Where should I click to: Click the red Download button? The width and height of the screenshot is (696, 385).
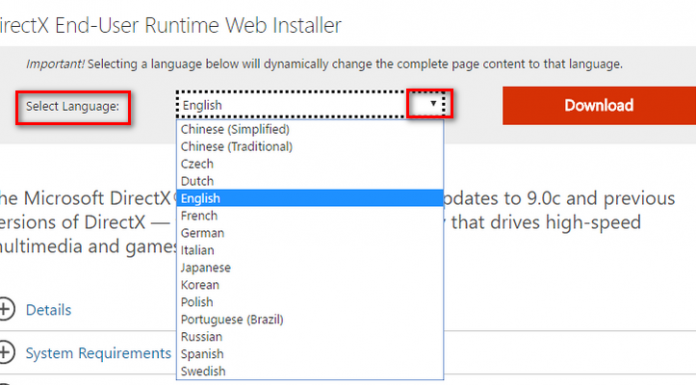(x=599, y=105)
